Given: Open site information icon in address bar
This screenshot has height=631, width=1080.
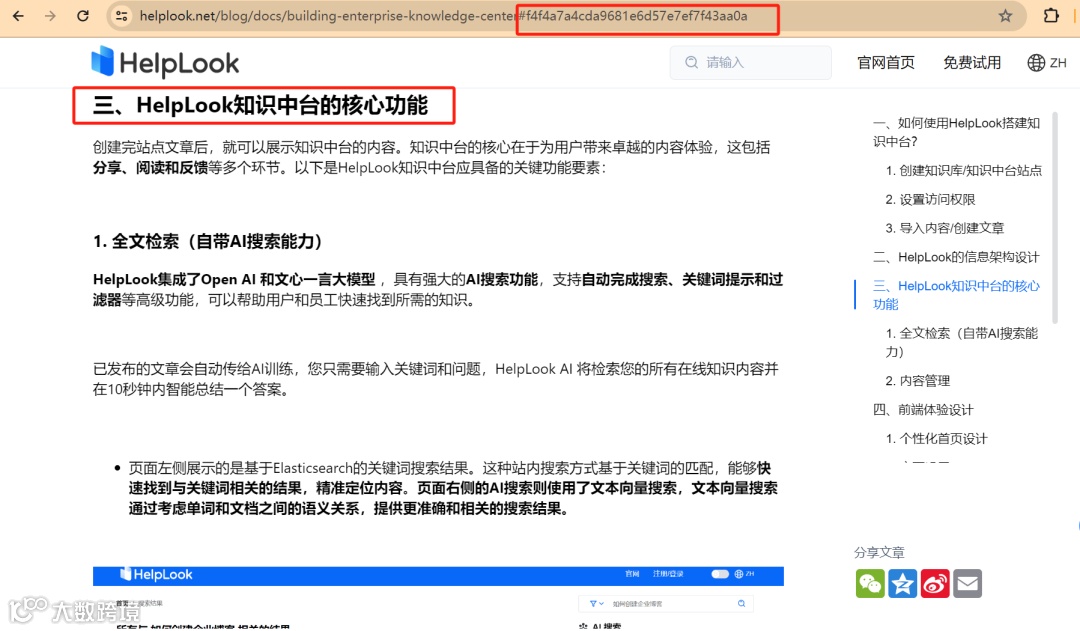Looking at the screenshot, I should tap(121, 16).
